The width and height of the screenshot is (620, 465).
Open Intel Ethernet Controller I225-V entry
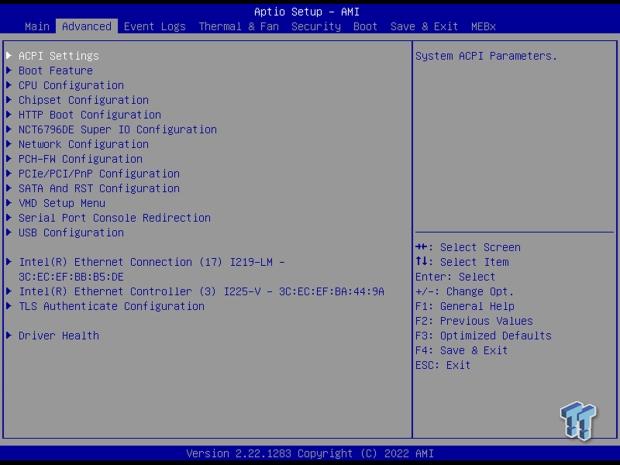[201, 291]
